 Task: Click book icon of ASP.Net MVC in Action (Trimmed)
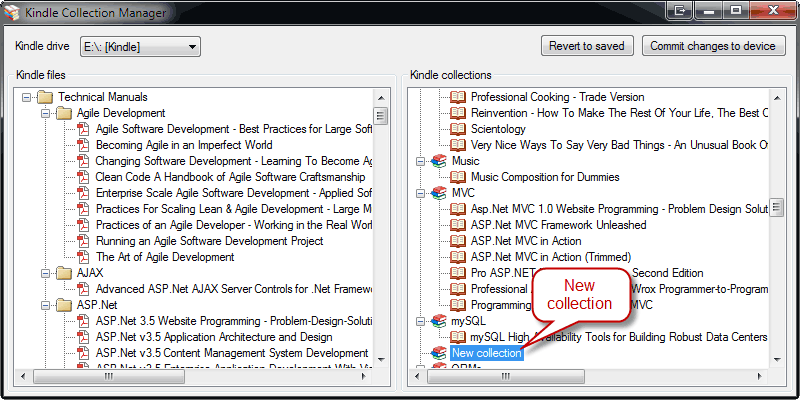[458, 257]
